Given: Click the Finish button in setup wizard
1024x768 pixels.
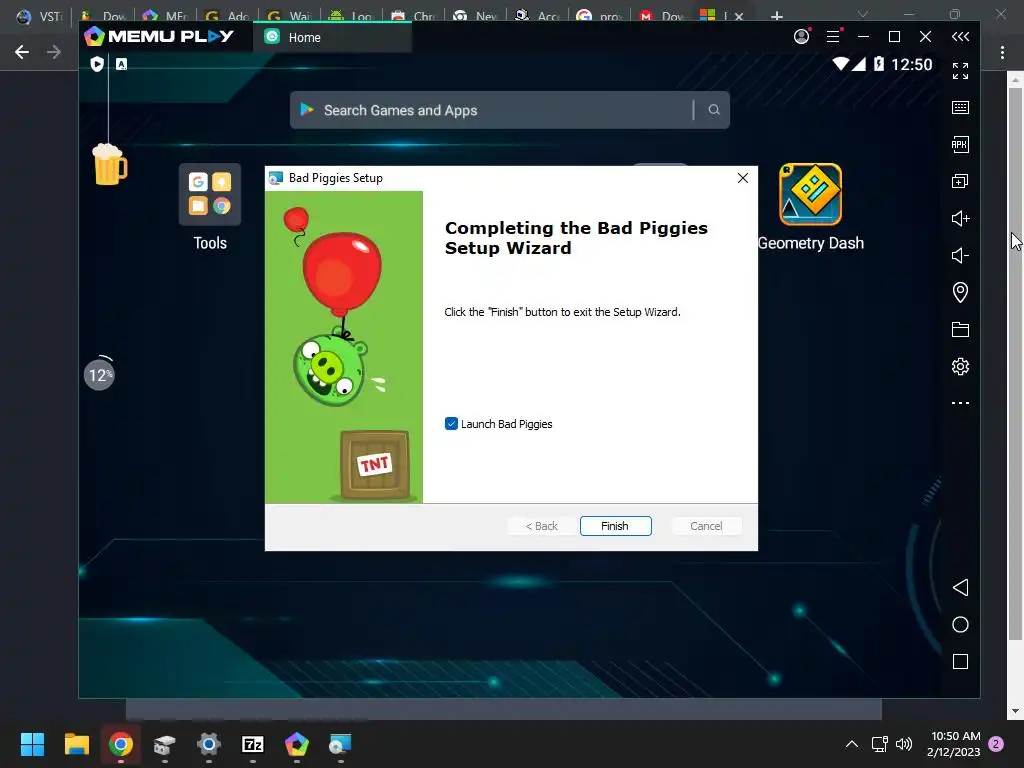Looking at the screenshot, I should [615, 526].
